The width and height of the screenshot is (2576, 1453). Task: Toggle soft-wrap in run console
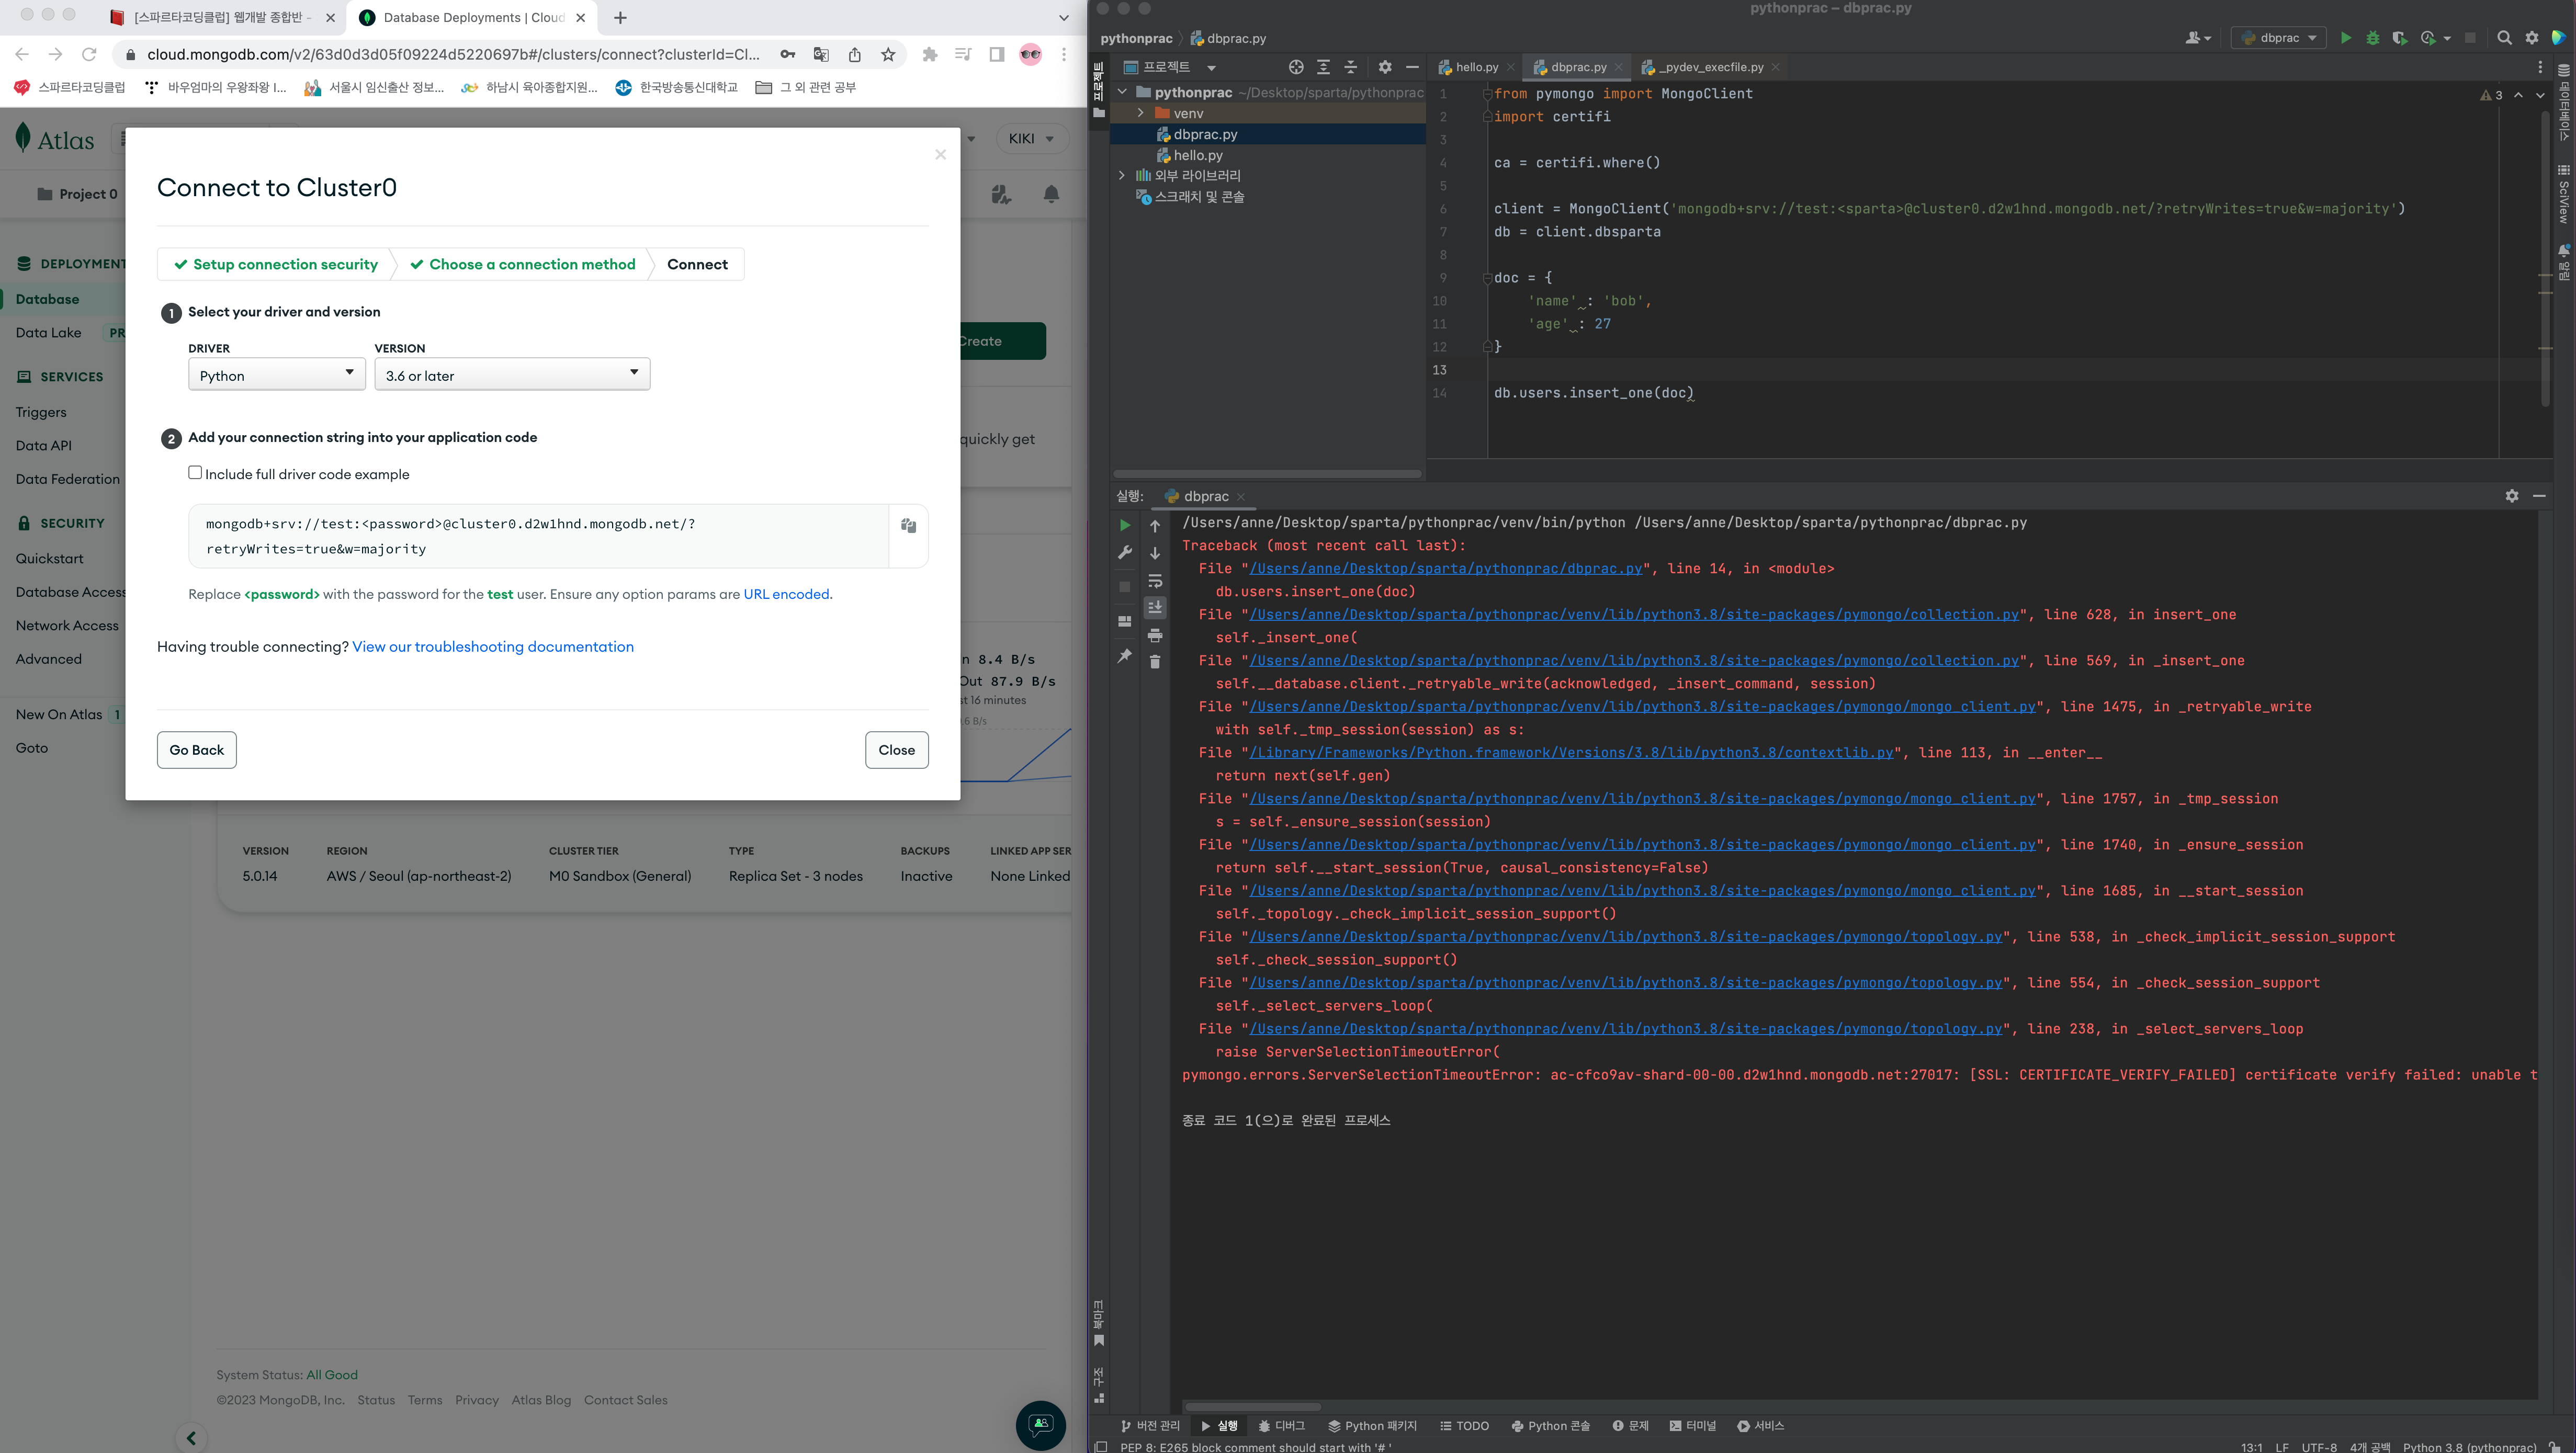pyautogui.click(x=1155, y=581)
